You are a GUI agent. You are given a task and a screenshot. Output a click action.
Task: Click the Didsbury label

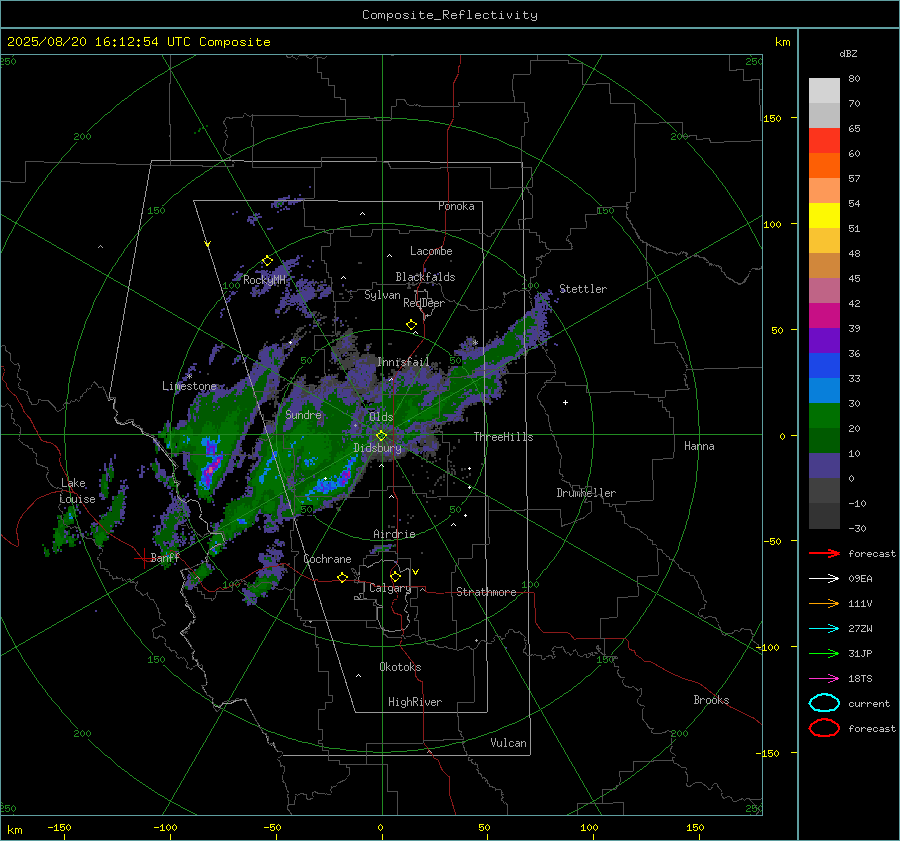pos(377,448)
